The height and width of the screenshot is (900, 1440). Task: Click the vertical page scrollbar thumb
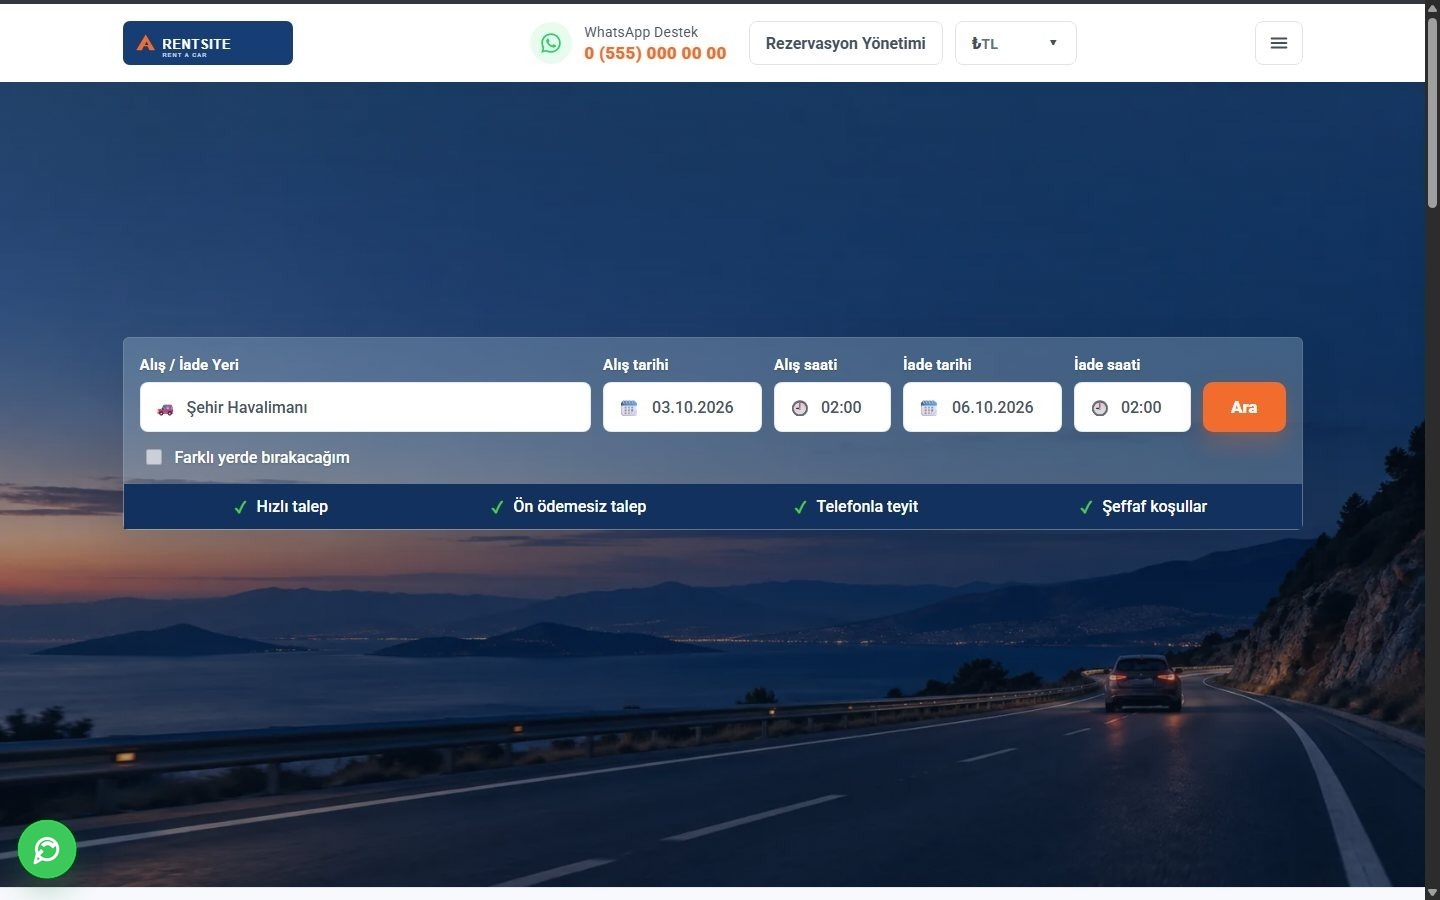pyautogui.click(x=1432, y=112)
